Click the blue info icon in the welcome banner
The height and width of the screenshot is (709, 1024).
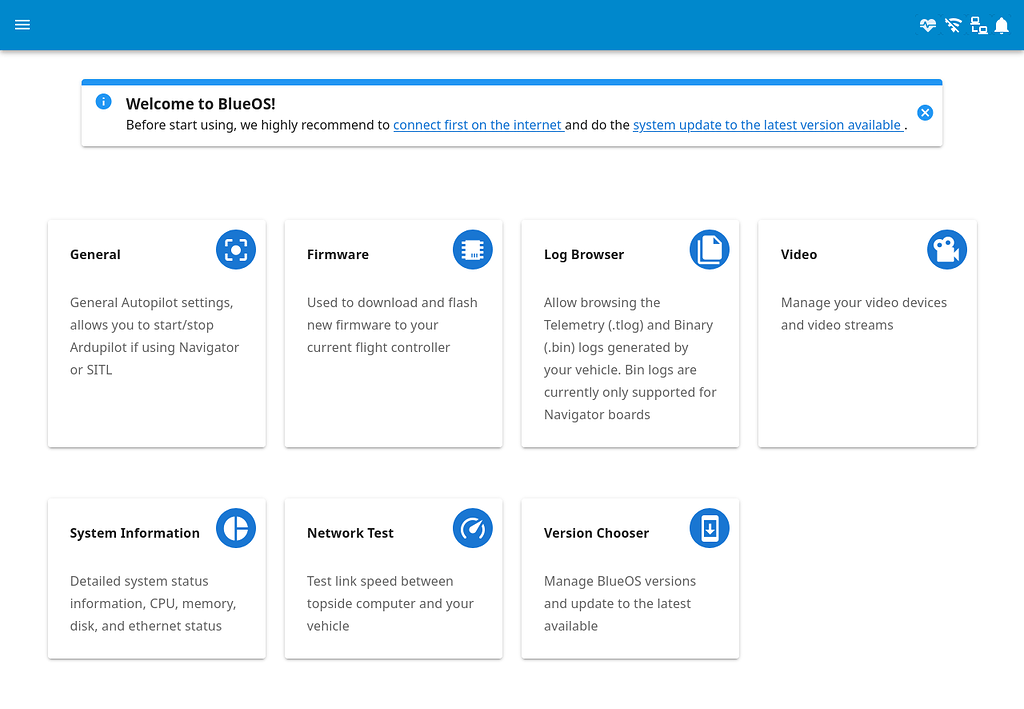click(x=103, y=101)
